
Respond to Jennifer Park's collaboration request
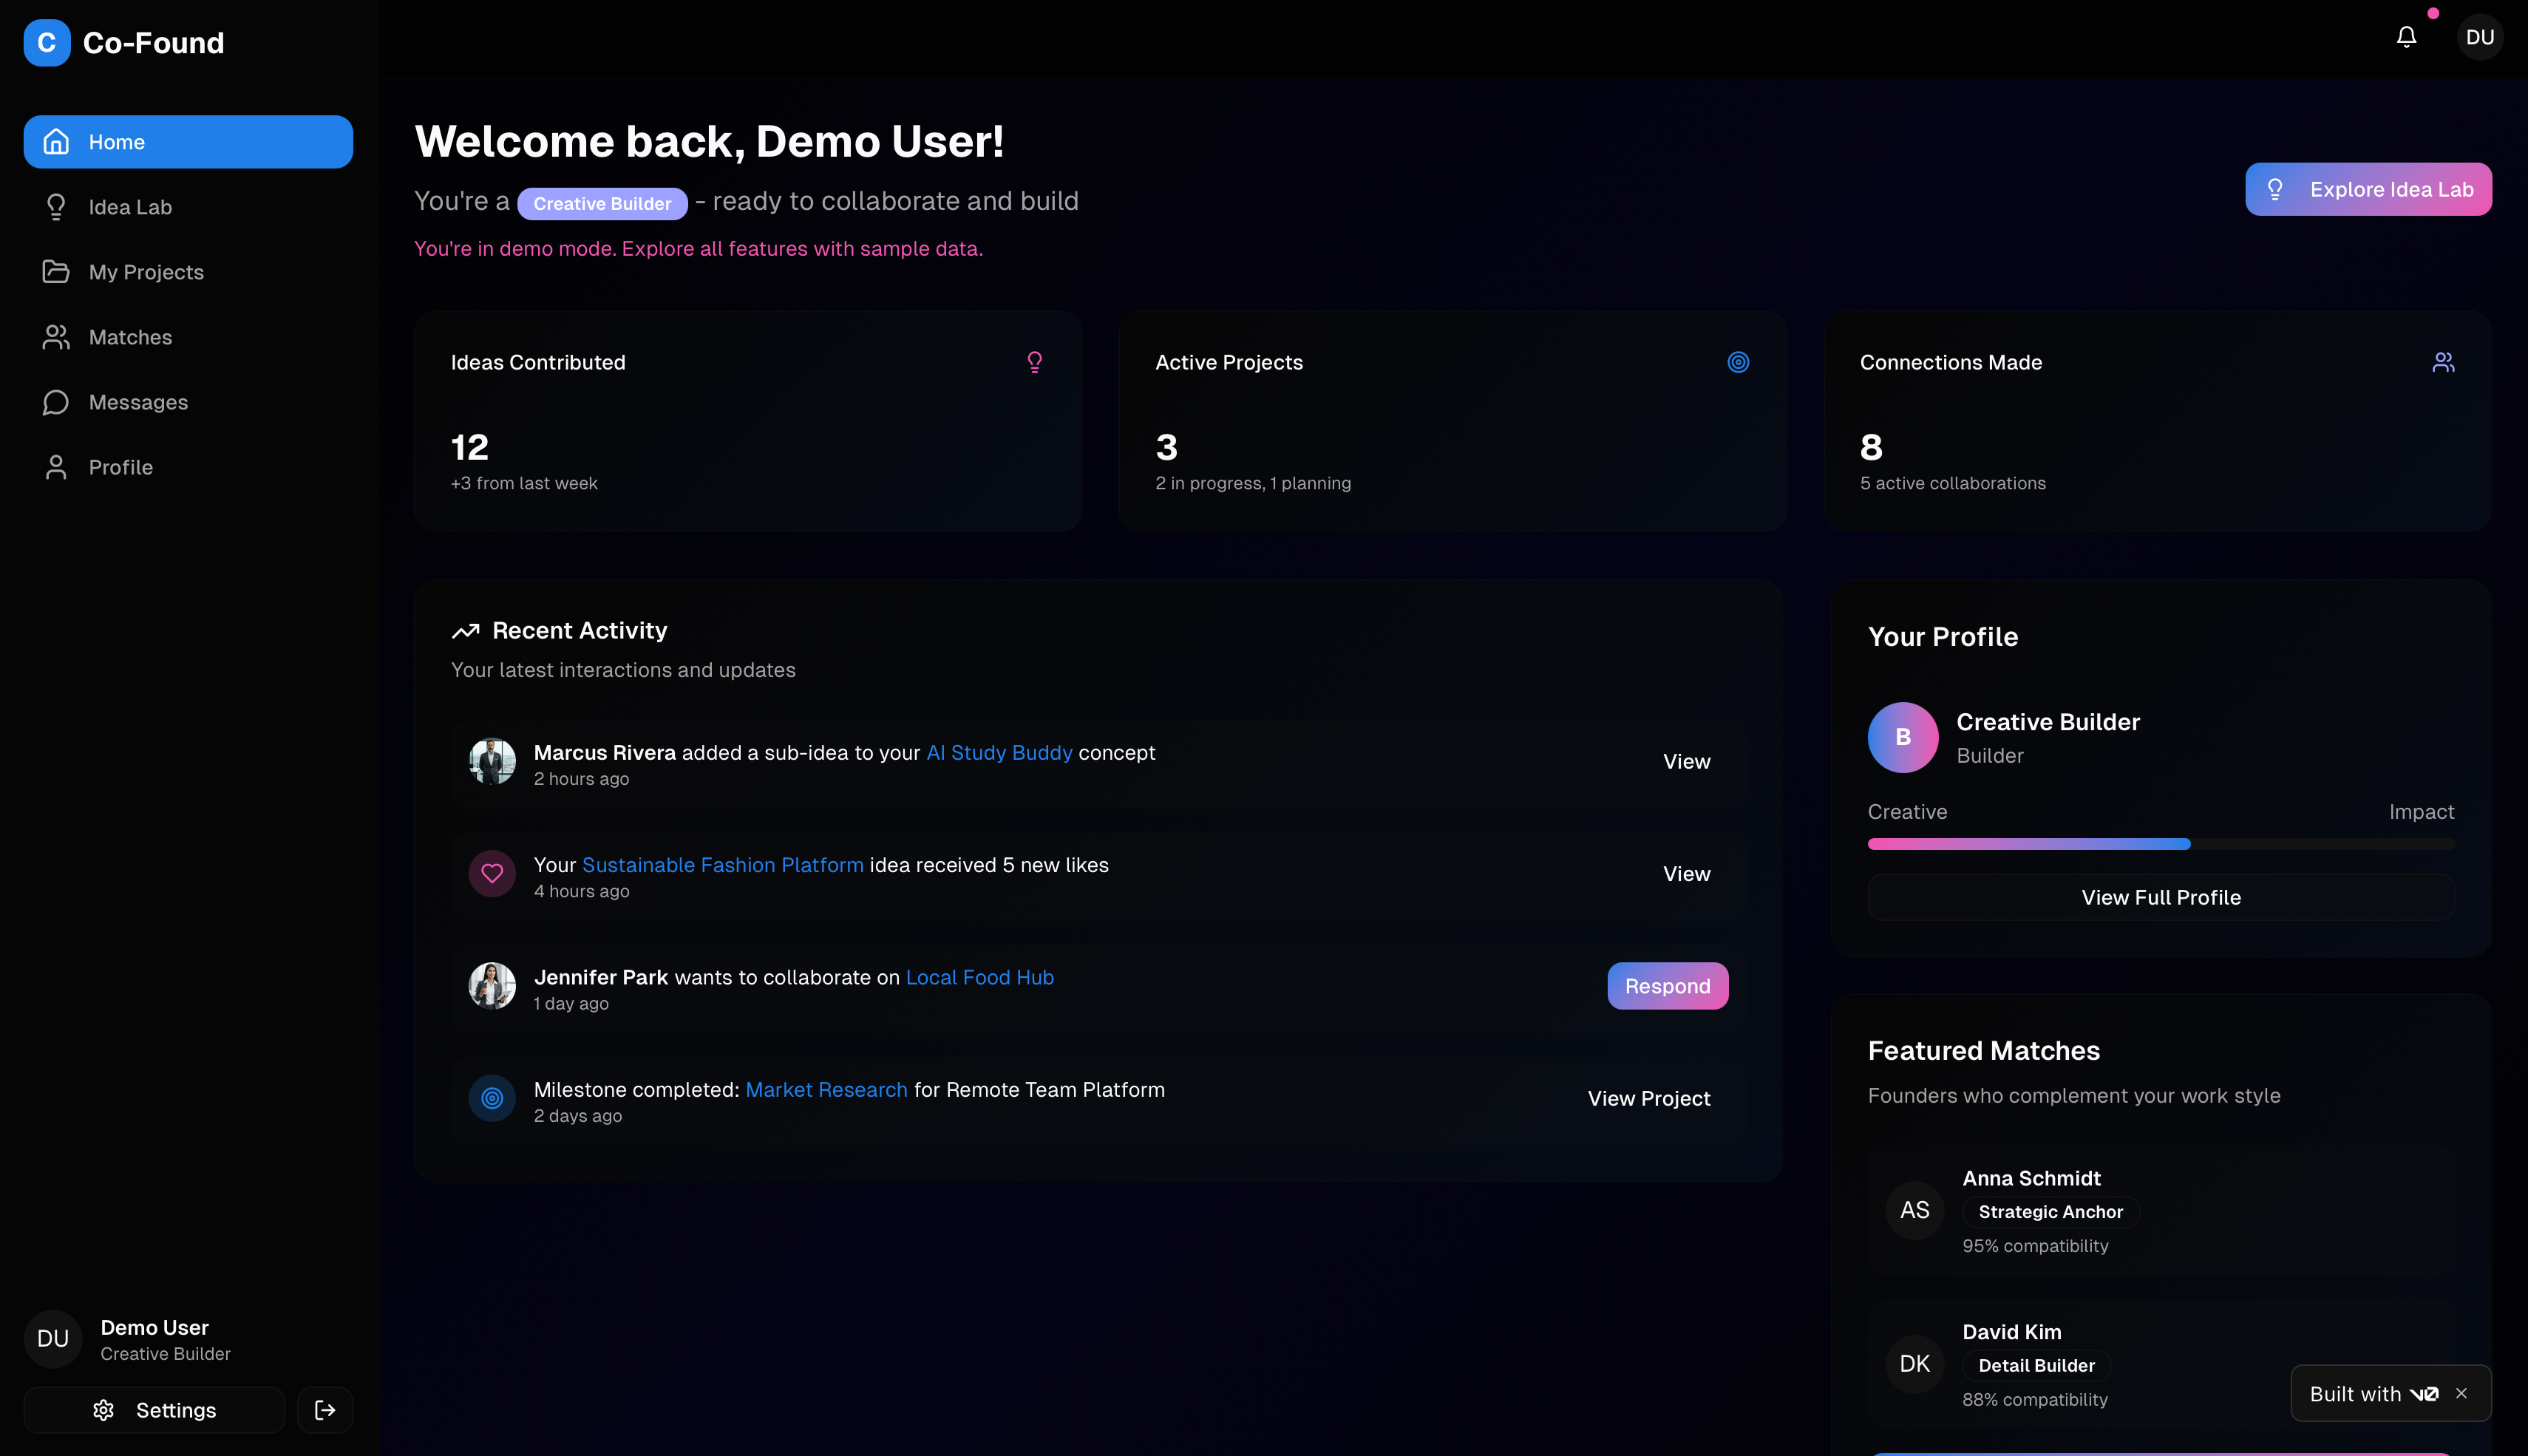[x=1667, y=986]
